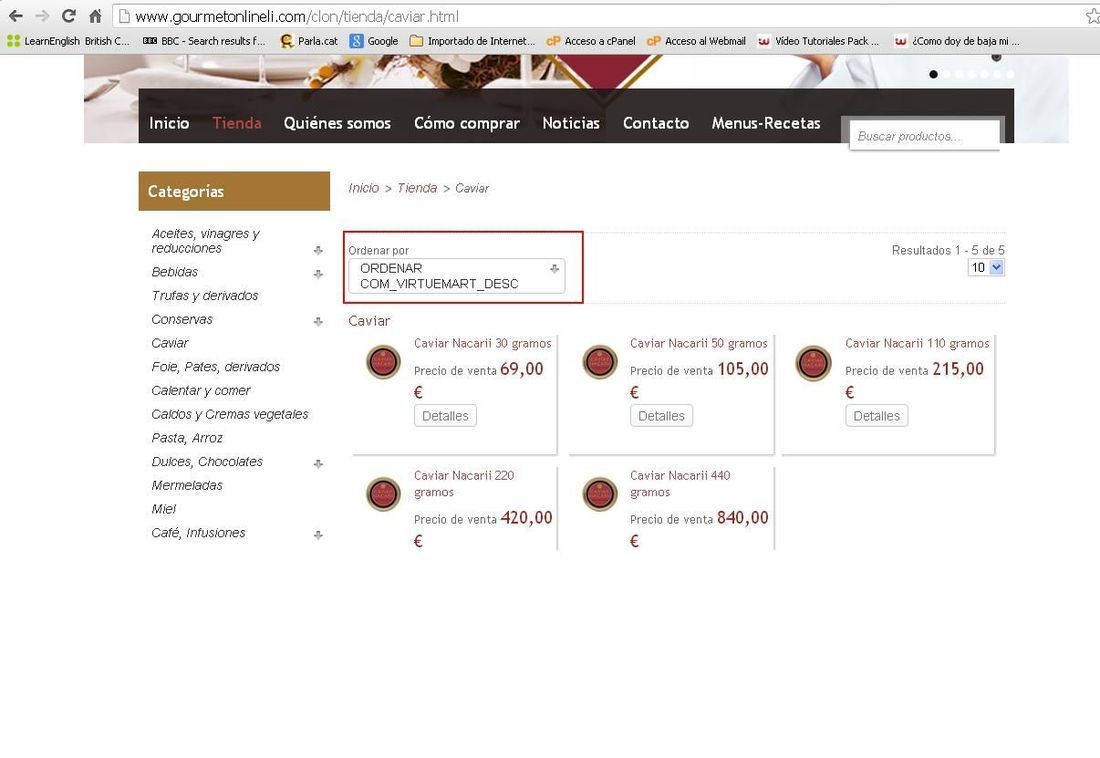Click the address bar URL field
Screen dimensions: 1100x758
click(x=596, y=16)
